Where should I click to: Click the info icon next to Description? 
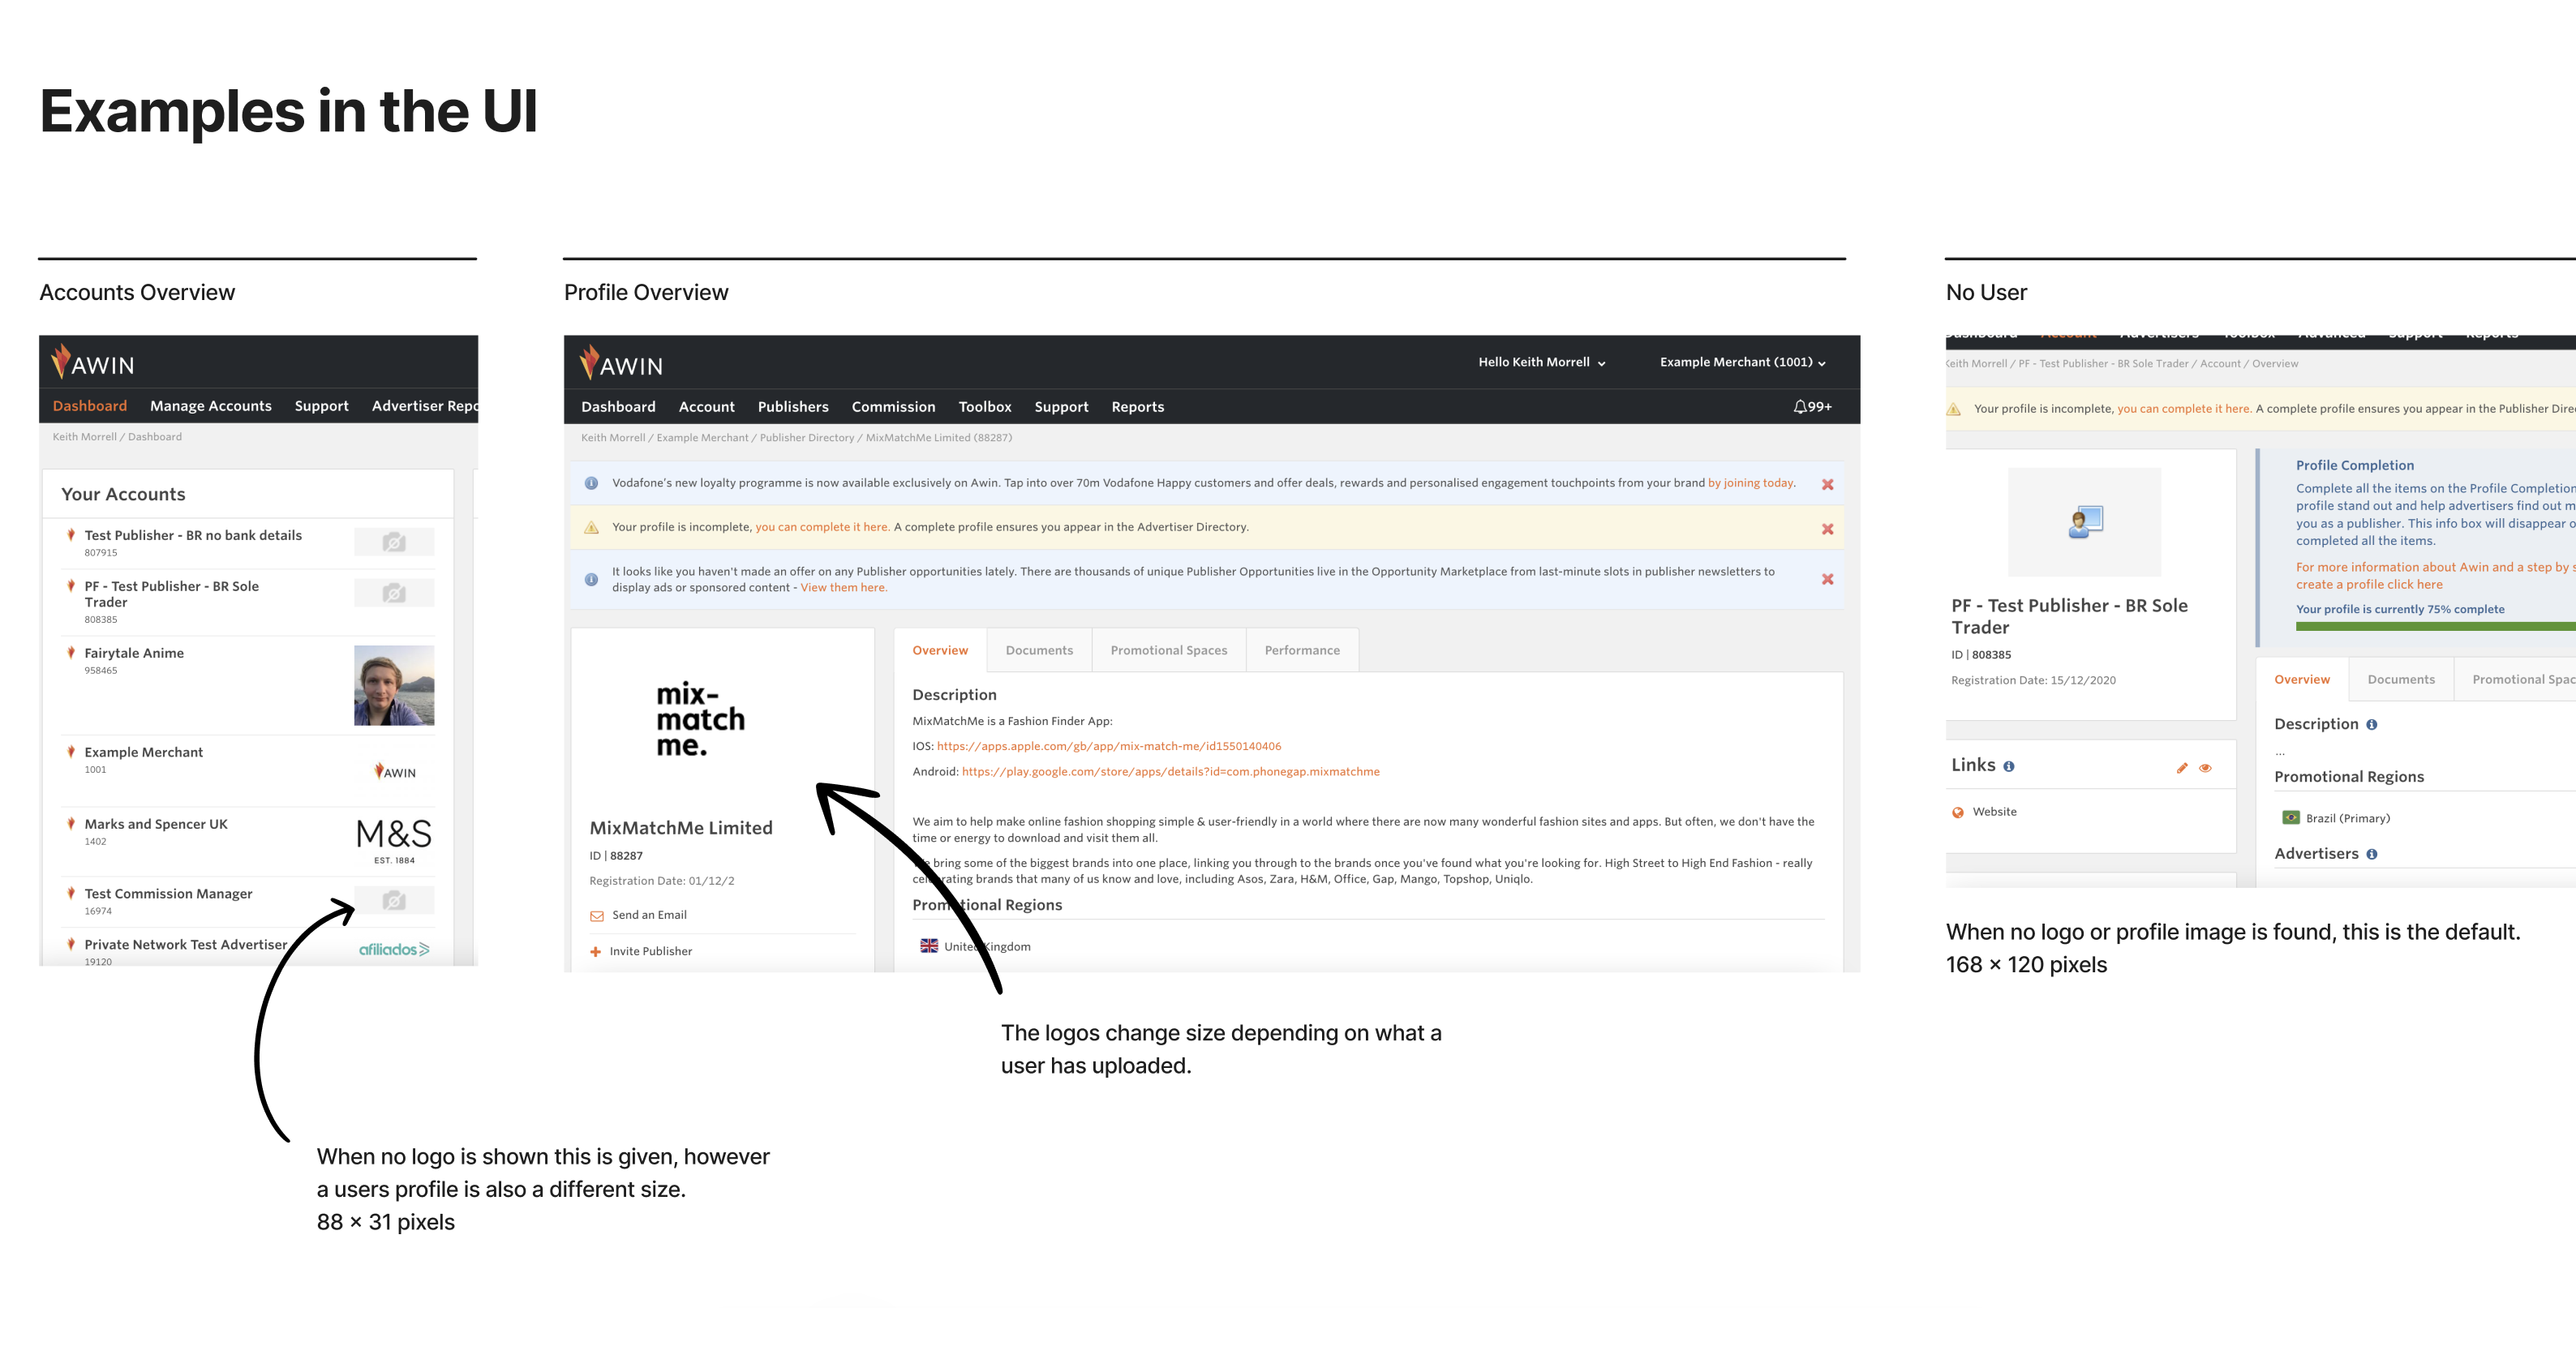coord(2371,725)
